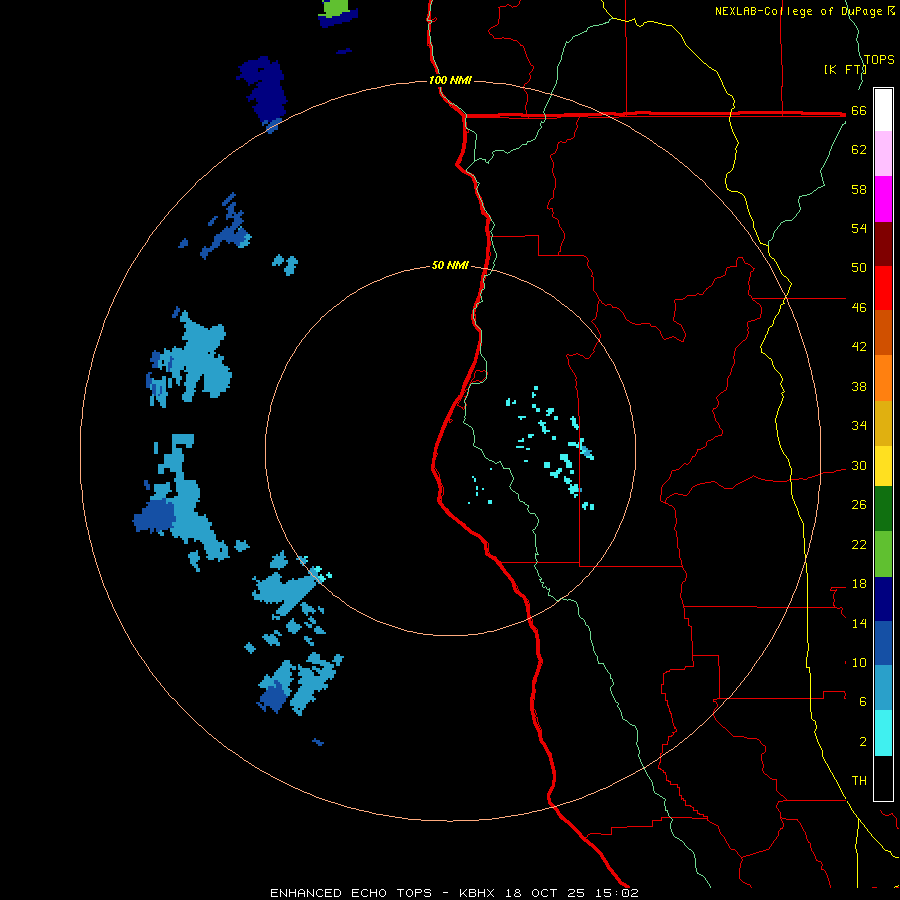Click the legend value "6"
900x900 pixels.
click(863, 701)
